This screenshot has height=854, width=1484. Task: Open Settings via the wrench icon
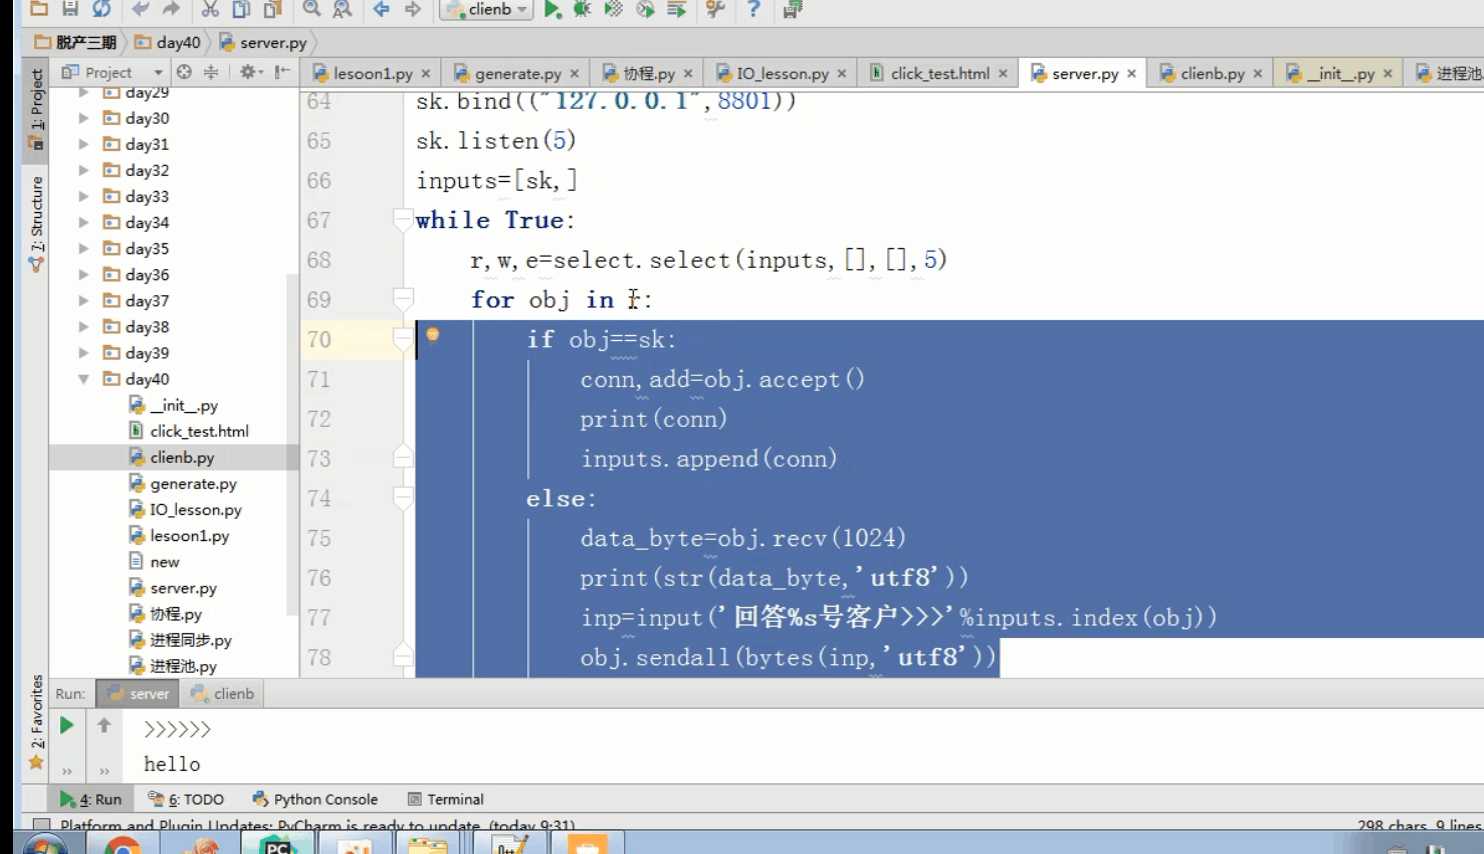(x=715, y=9)
